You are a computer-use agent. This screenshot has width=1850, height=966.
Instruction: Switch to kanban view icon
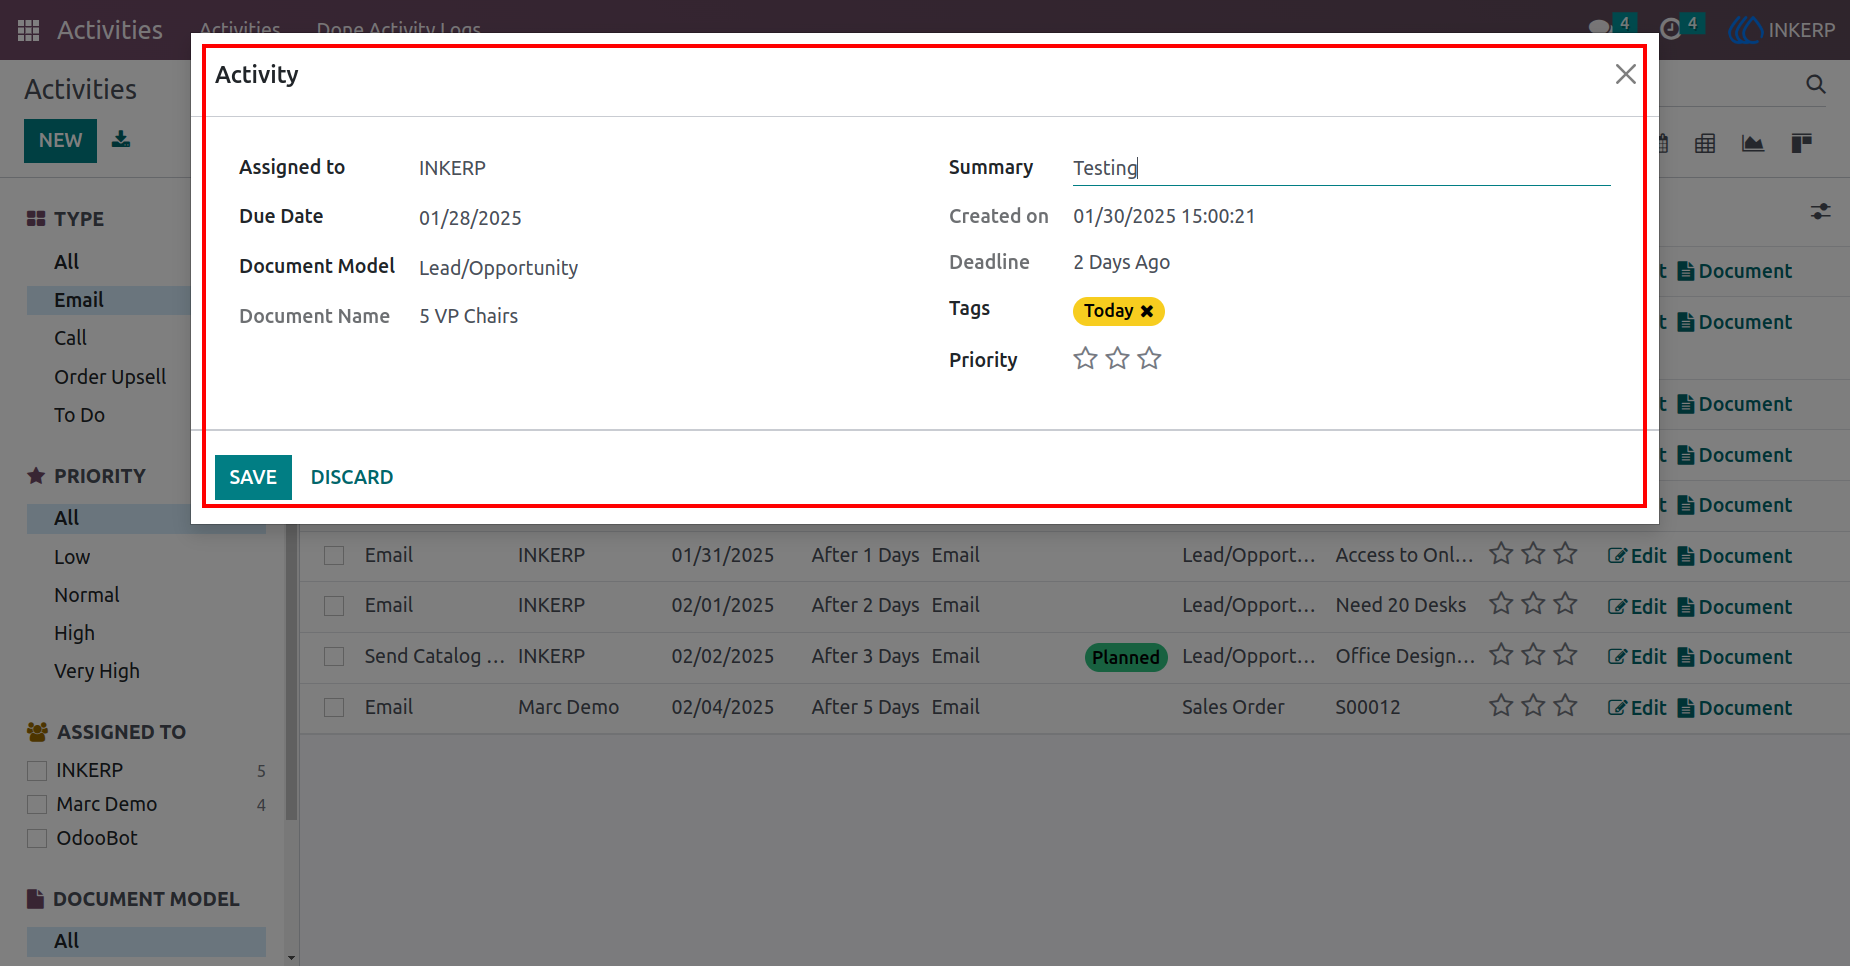(x=1802, y=143)
